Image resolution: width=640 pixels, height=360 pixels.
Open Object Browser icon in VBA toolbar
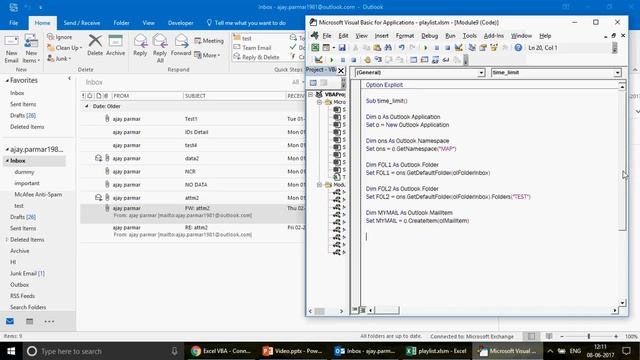pyautogui.click(x=494, y=48)
